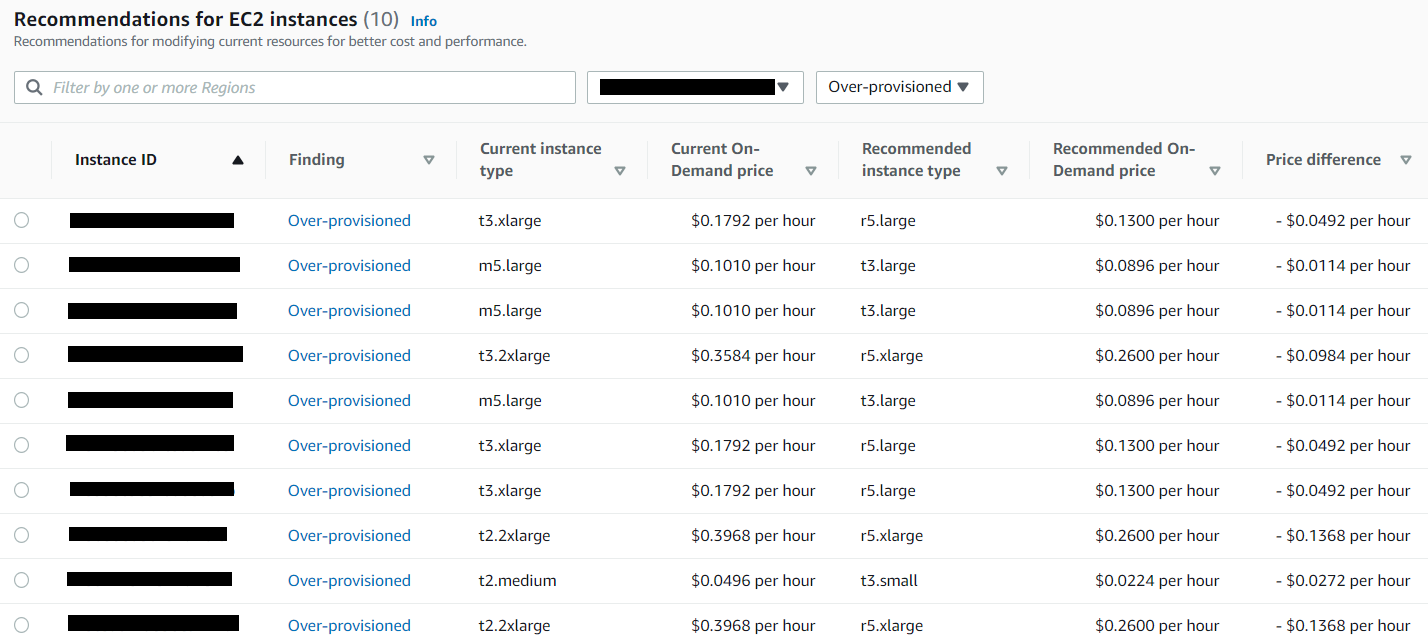Select the radio button for t2.medium row
This screenshot has width=1428, height=644.
(x=22, y=580)
